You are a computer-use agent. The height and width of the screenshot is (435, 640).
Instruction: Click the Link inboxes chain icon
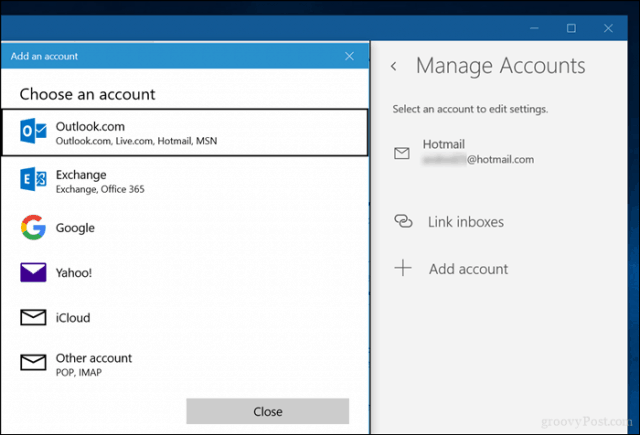[403, 221]
